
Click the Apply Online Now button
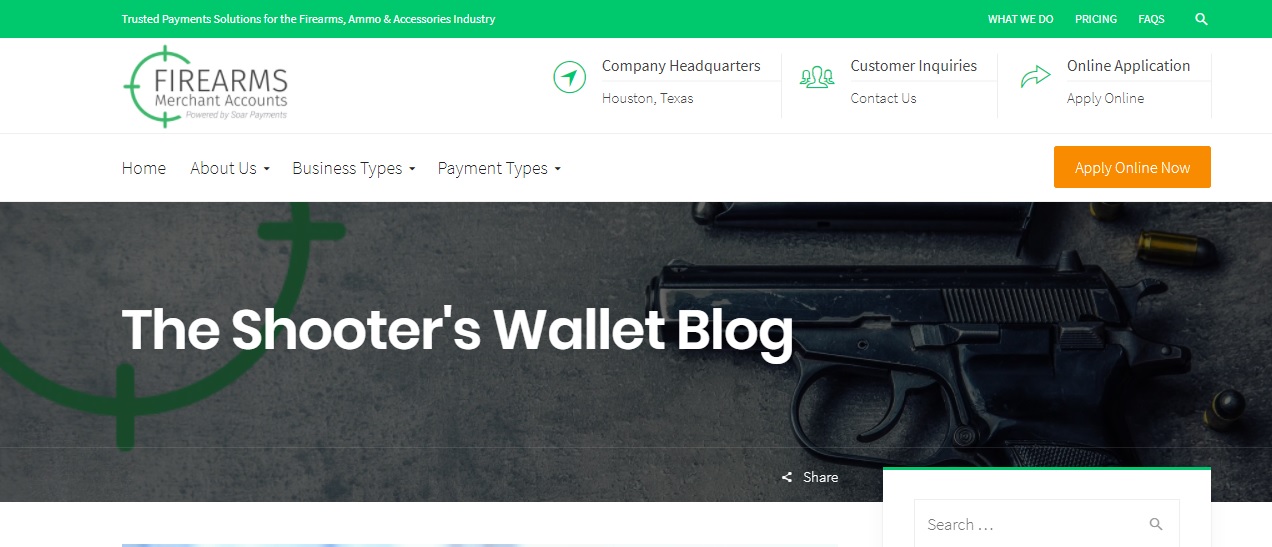tap(1132, 167)
